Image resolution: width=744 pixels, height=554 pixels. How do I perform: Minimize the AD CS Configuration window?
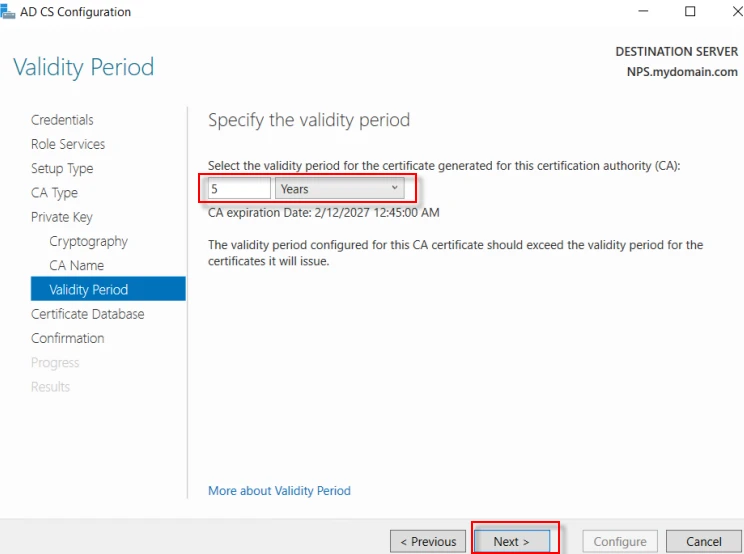(x=641, y=12)
